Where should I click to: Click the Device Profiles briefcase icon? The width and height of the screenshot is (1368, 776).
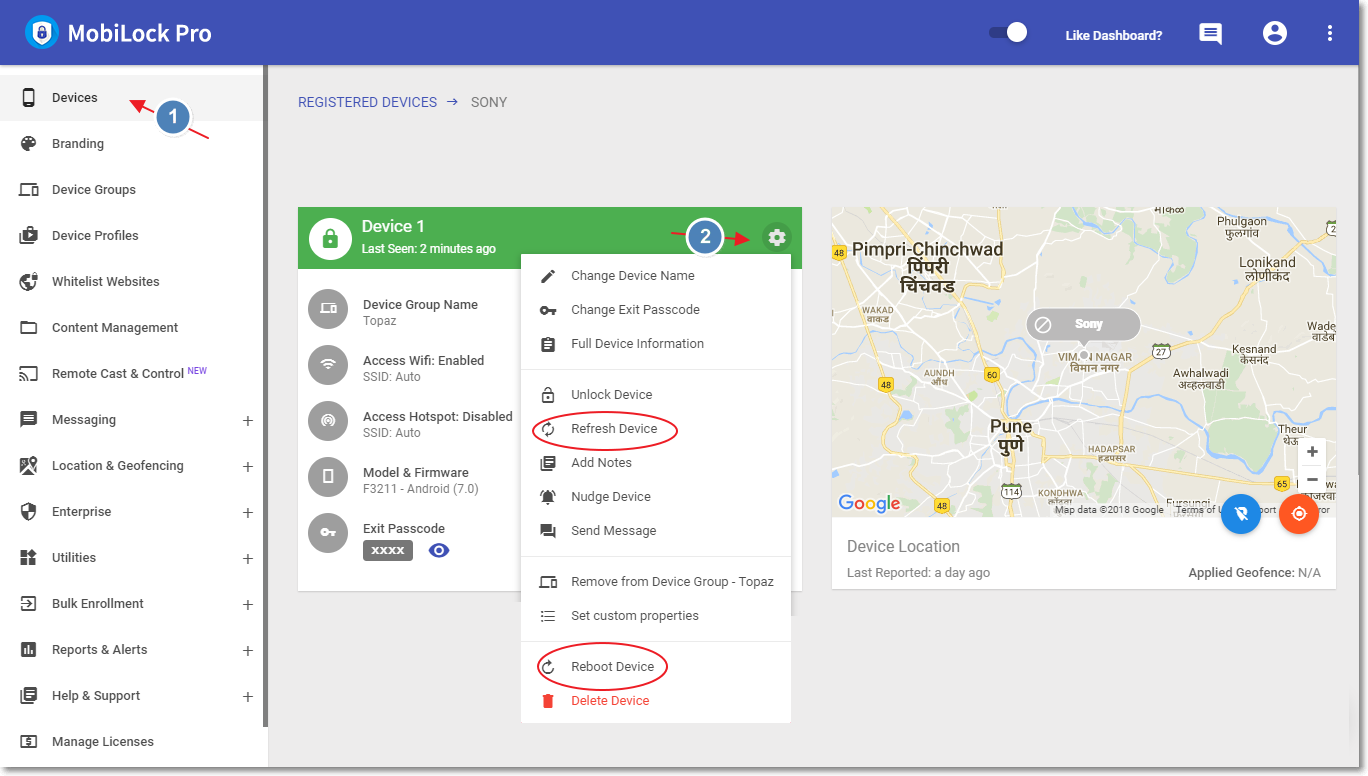click(x=29, y=235)
